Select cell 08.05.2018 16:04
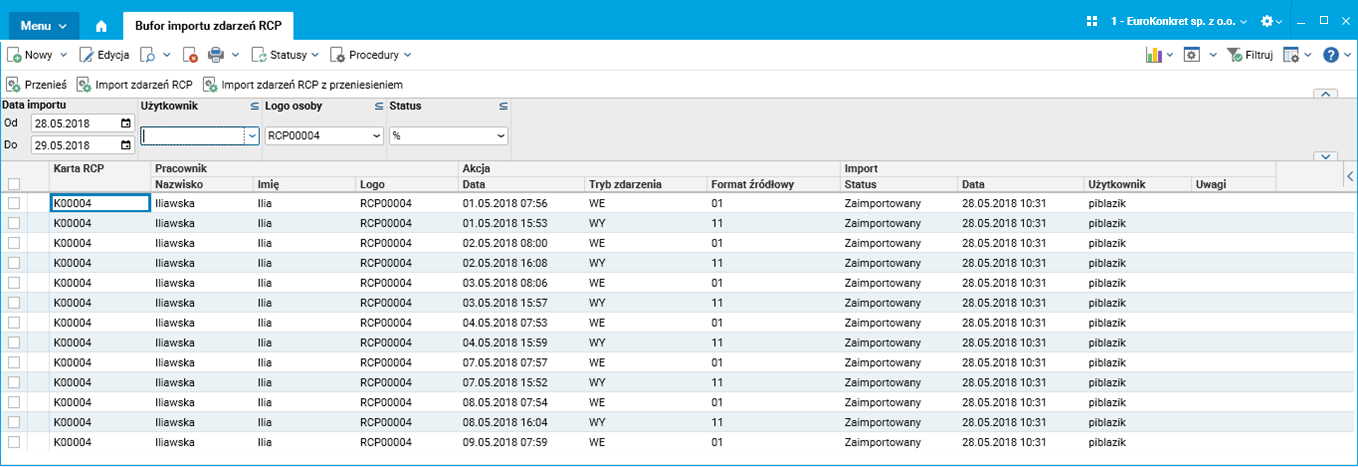 (520, 422)
